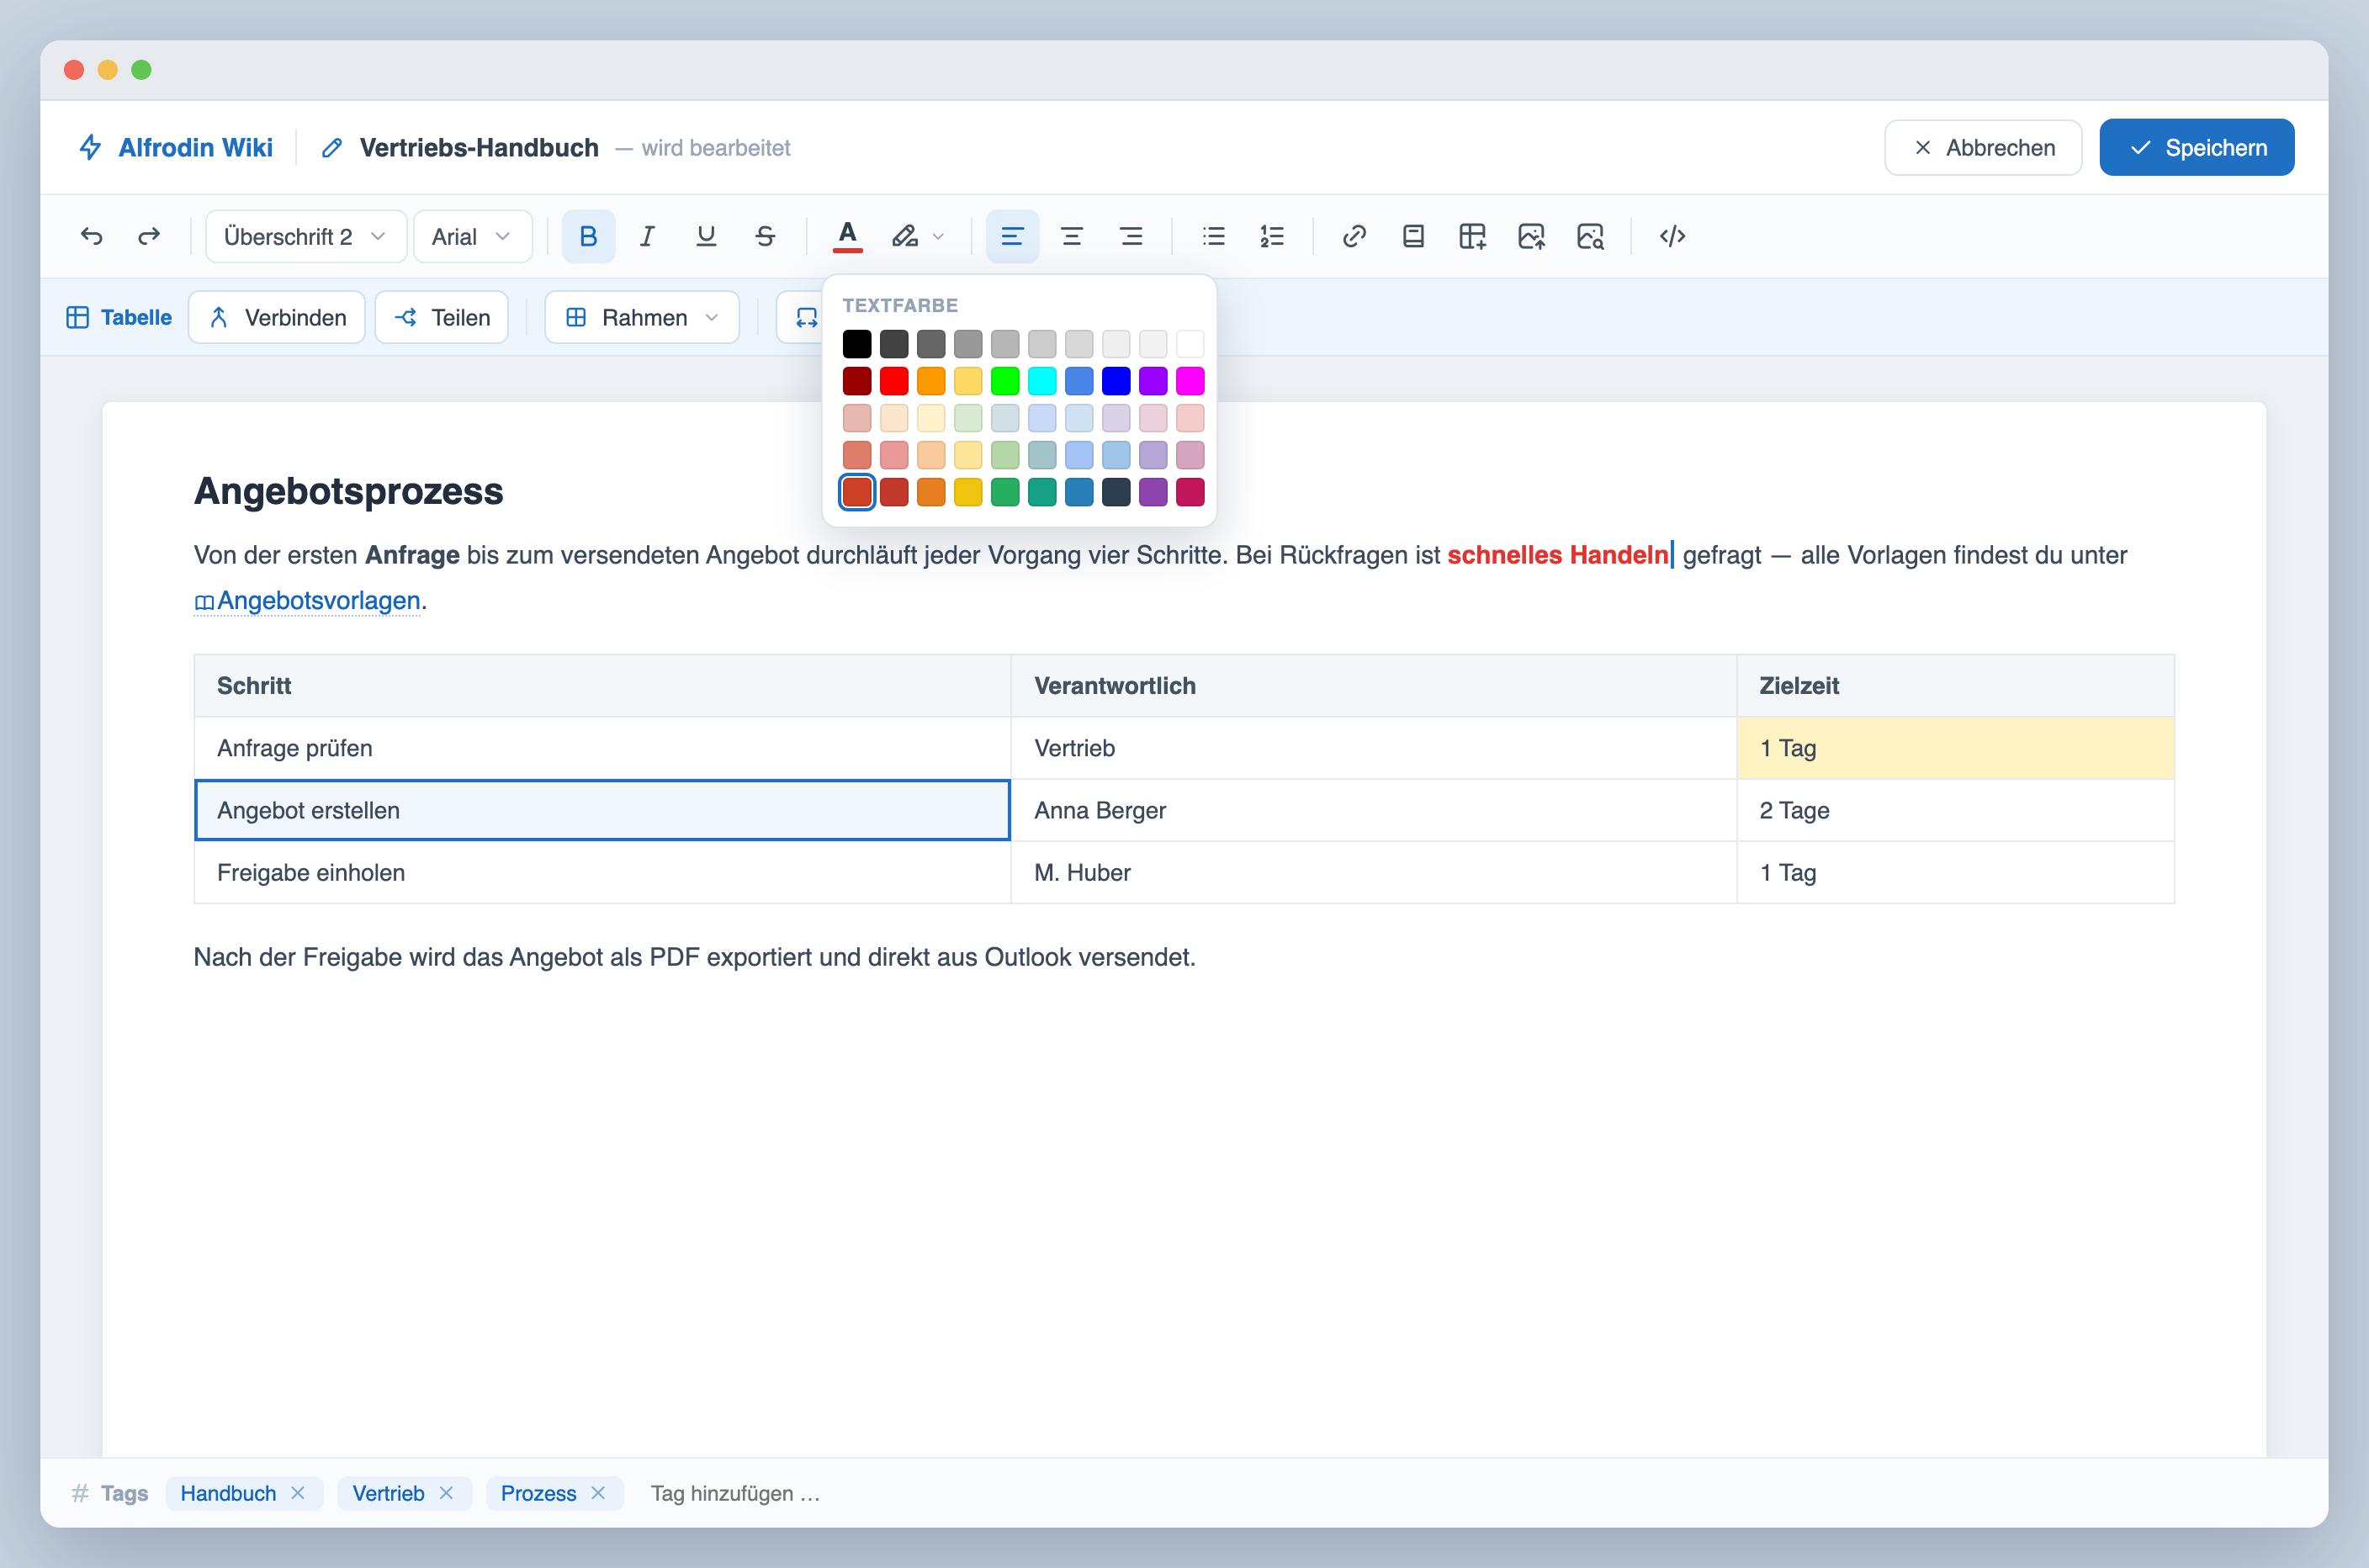Pick the bright green swatch
Screen dimensions: 2369x1568
click(x=1005, y=381)
